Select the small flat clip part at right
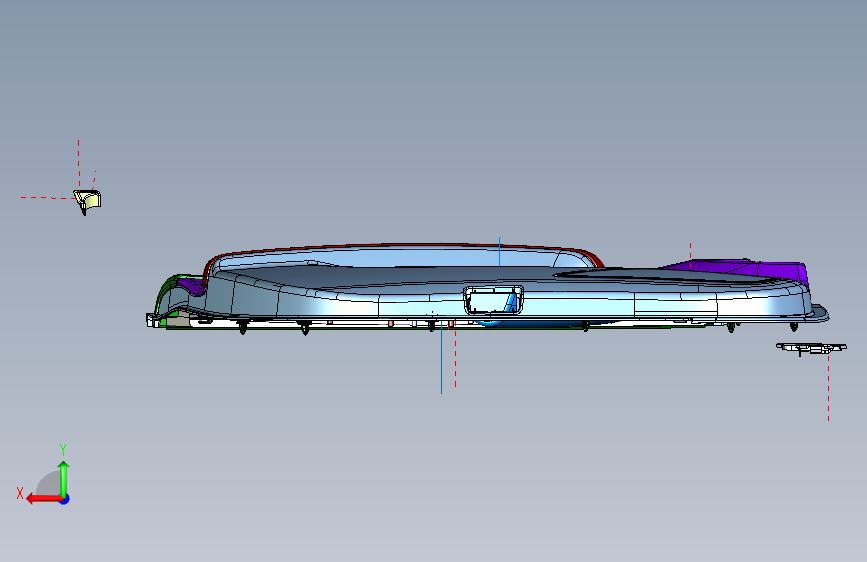Screen dimensions: 867x562 pos(811,348)
